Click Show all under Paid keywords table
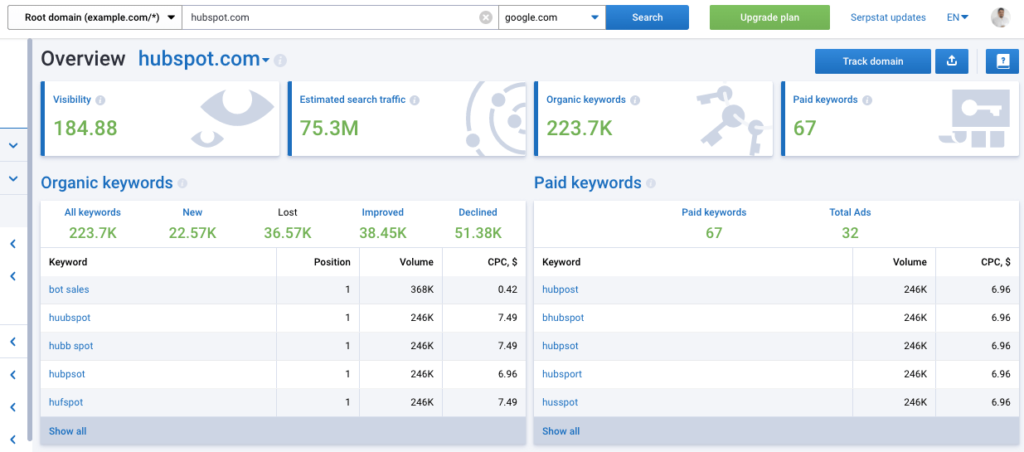Image resolution: width=1024 pixels, height=452 pixels. point(561,431)
